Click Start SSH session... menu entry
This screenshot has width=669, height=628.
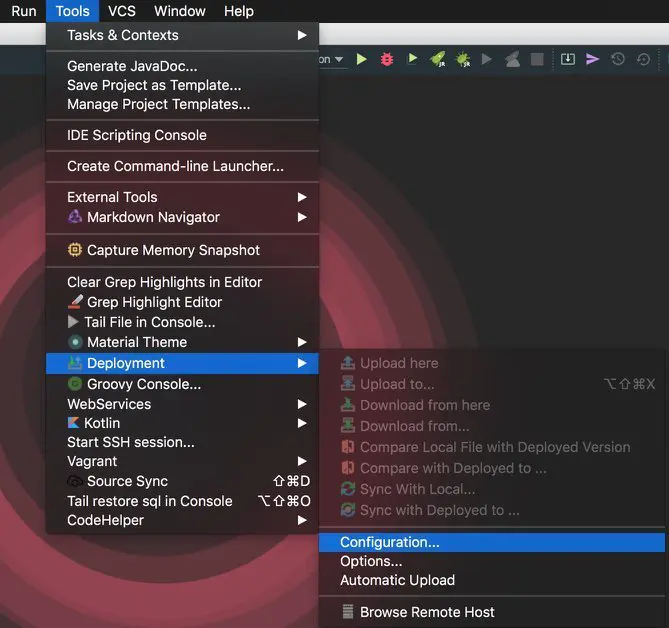[x=131, y=442]
